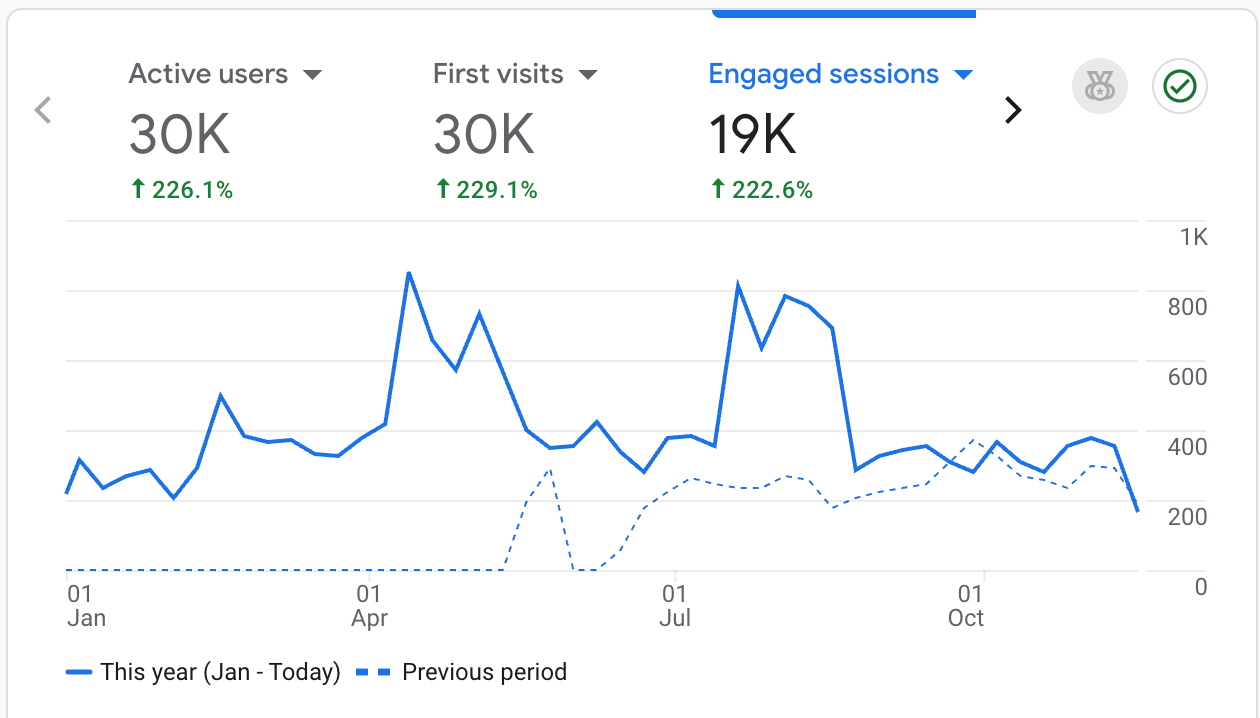Select the Active users metric tab

click(x=208, y=74)
